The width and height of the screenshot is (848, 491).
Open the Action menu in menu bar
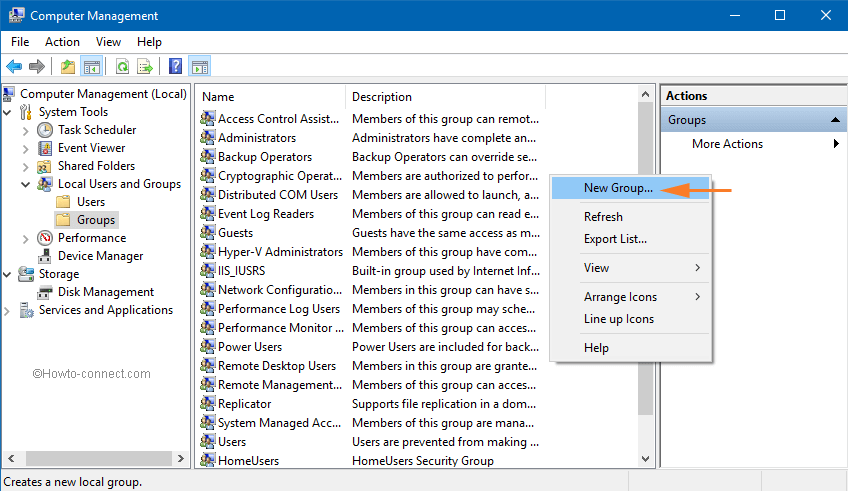tap(62, 42)
